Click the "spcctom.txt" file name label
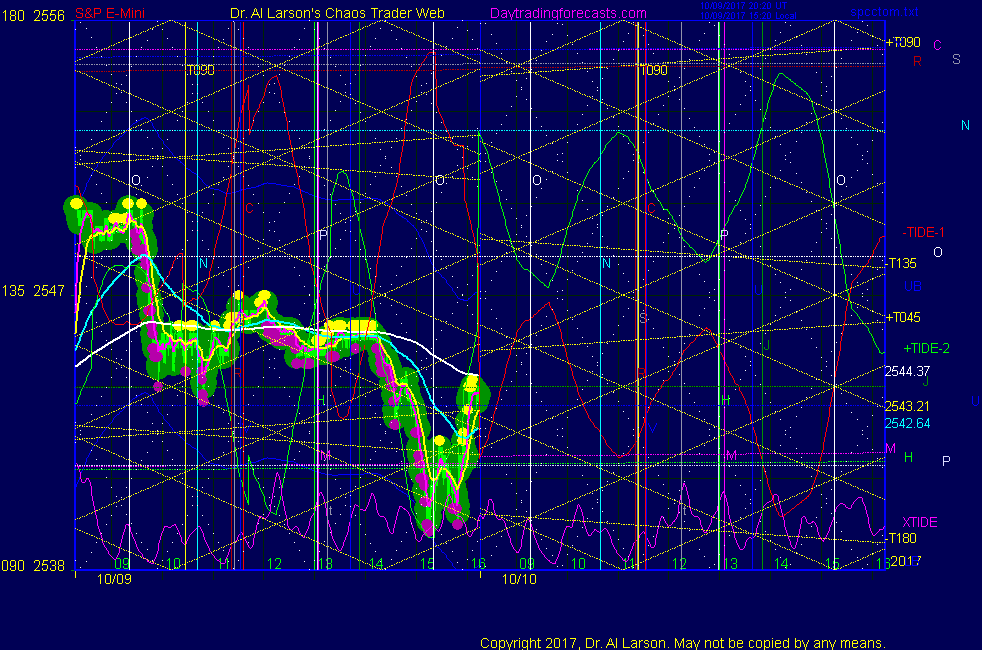The width and height of the screenshot is (982, 650). 884,11
